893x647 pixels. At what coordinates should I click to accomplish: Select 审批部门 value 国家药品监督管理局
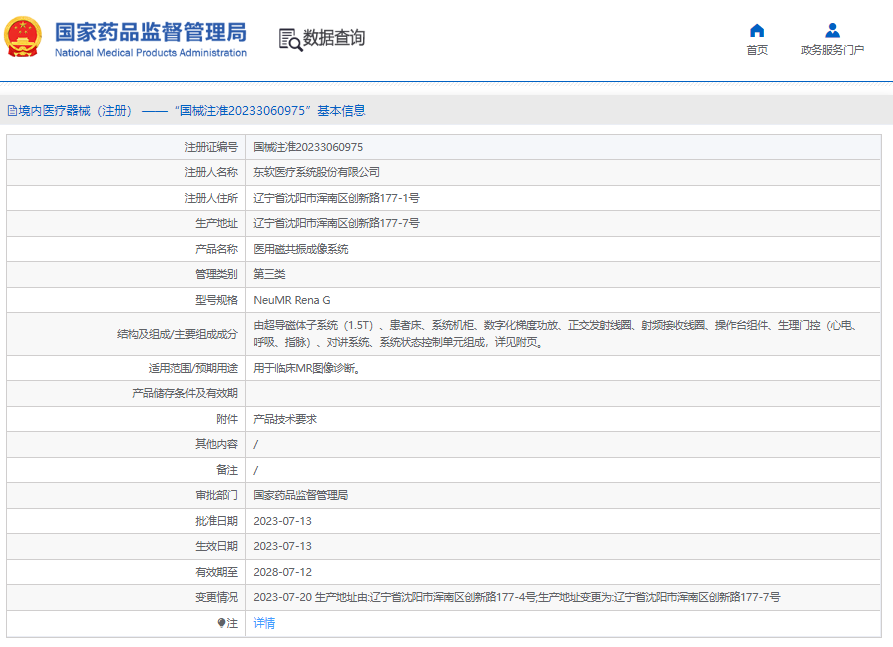click(x=301, y=495)
